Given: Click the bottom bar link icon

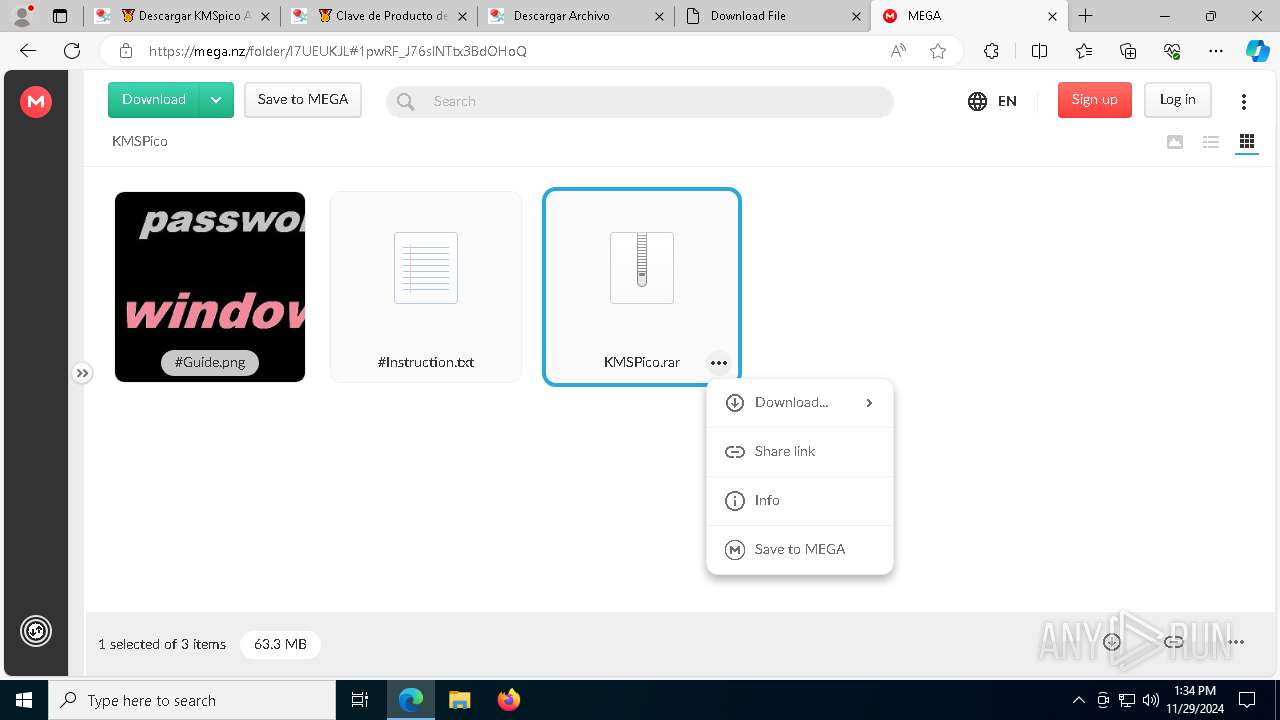Looking at the screenshot, I should (x=1174, y=642).
